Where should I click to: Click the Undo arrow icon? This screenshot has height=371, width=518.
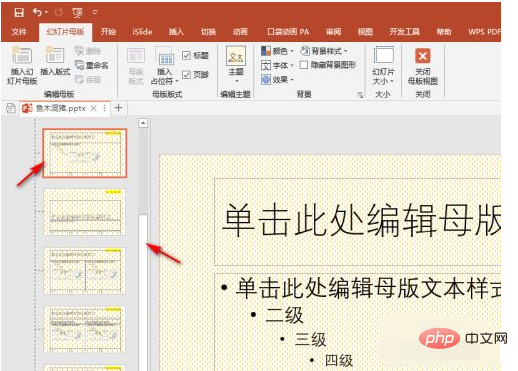click(37, 12)
